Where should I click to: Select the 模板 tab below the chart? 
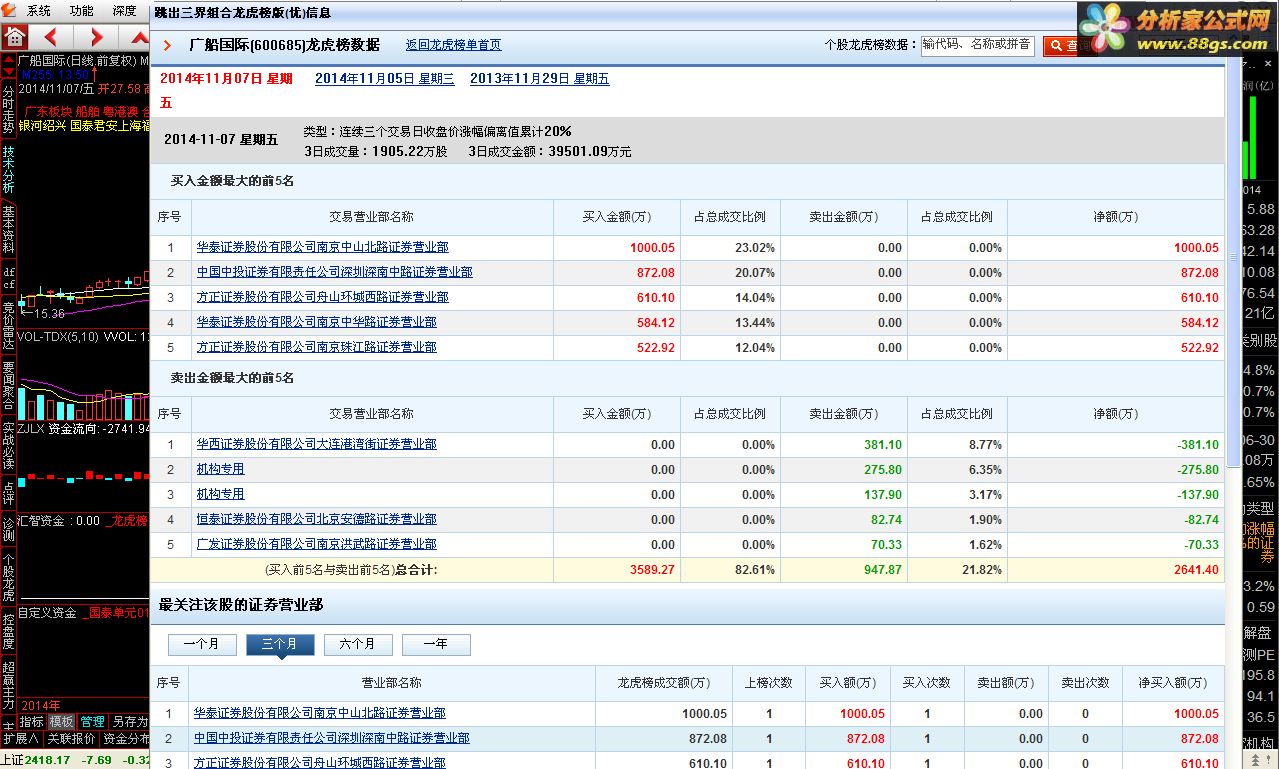coord(62,721)
